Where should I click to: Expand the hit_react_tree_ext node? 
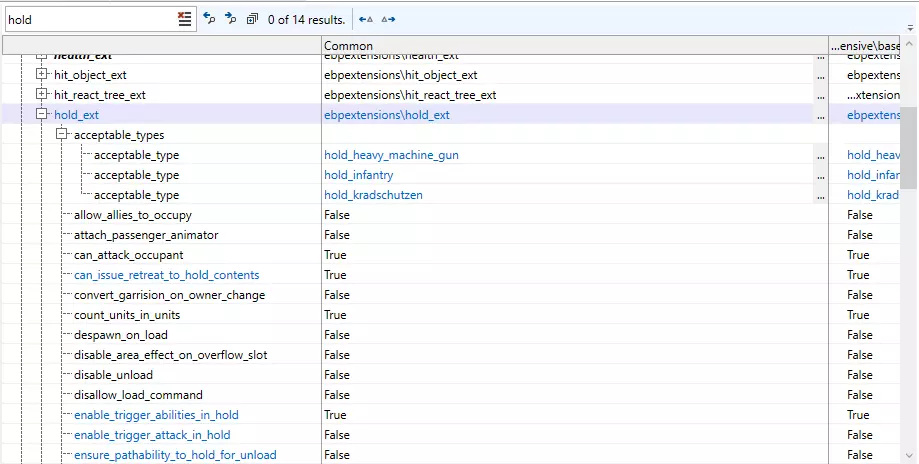[x=42, y=95]
